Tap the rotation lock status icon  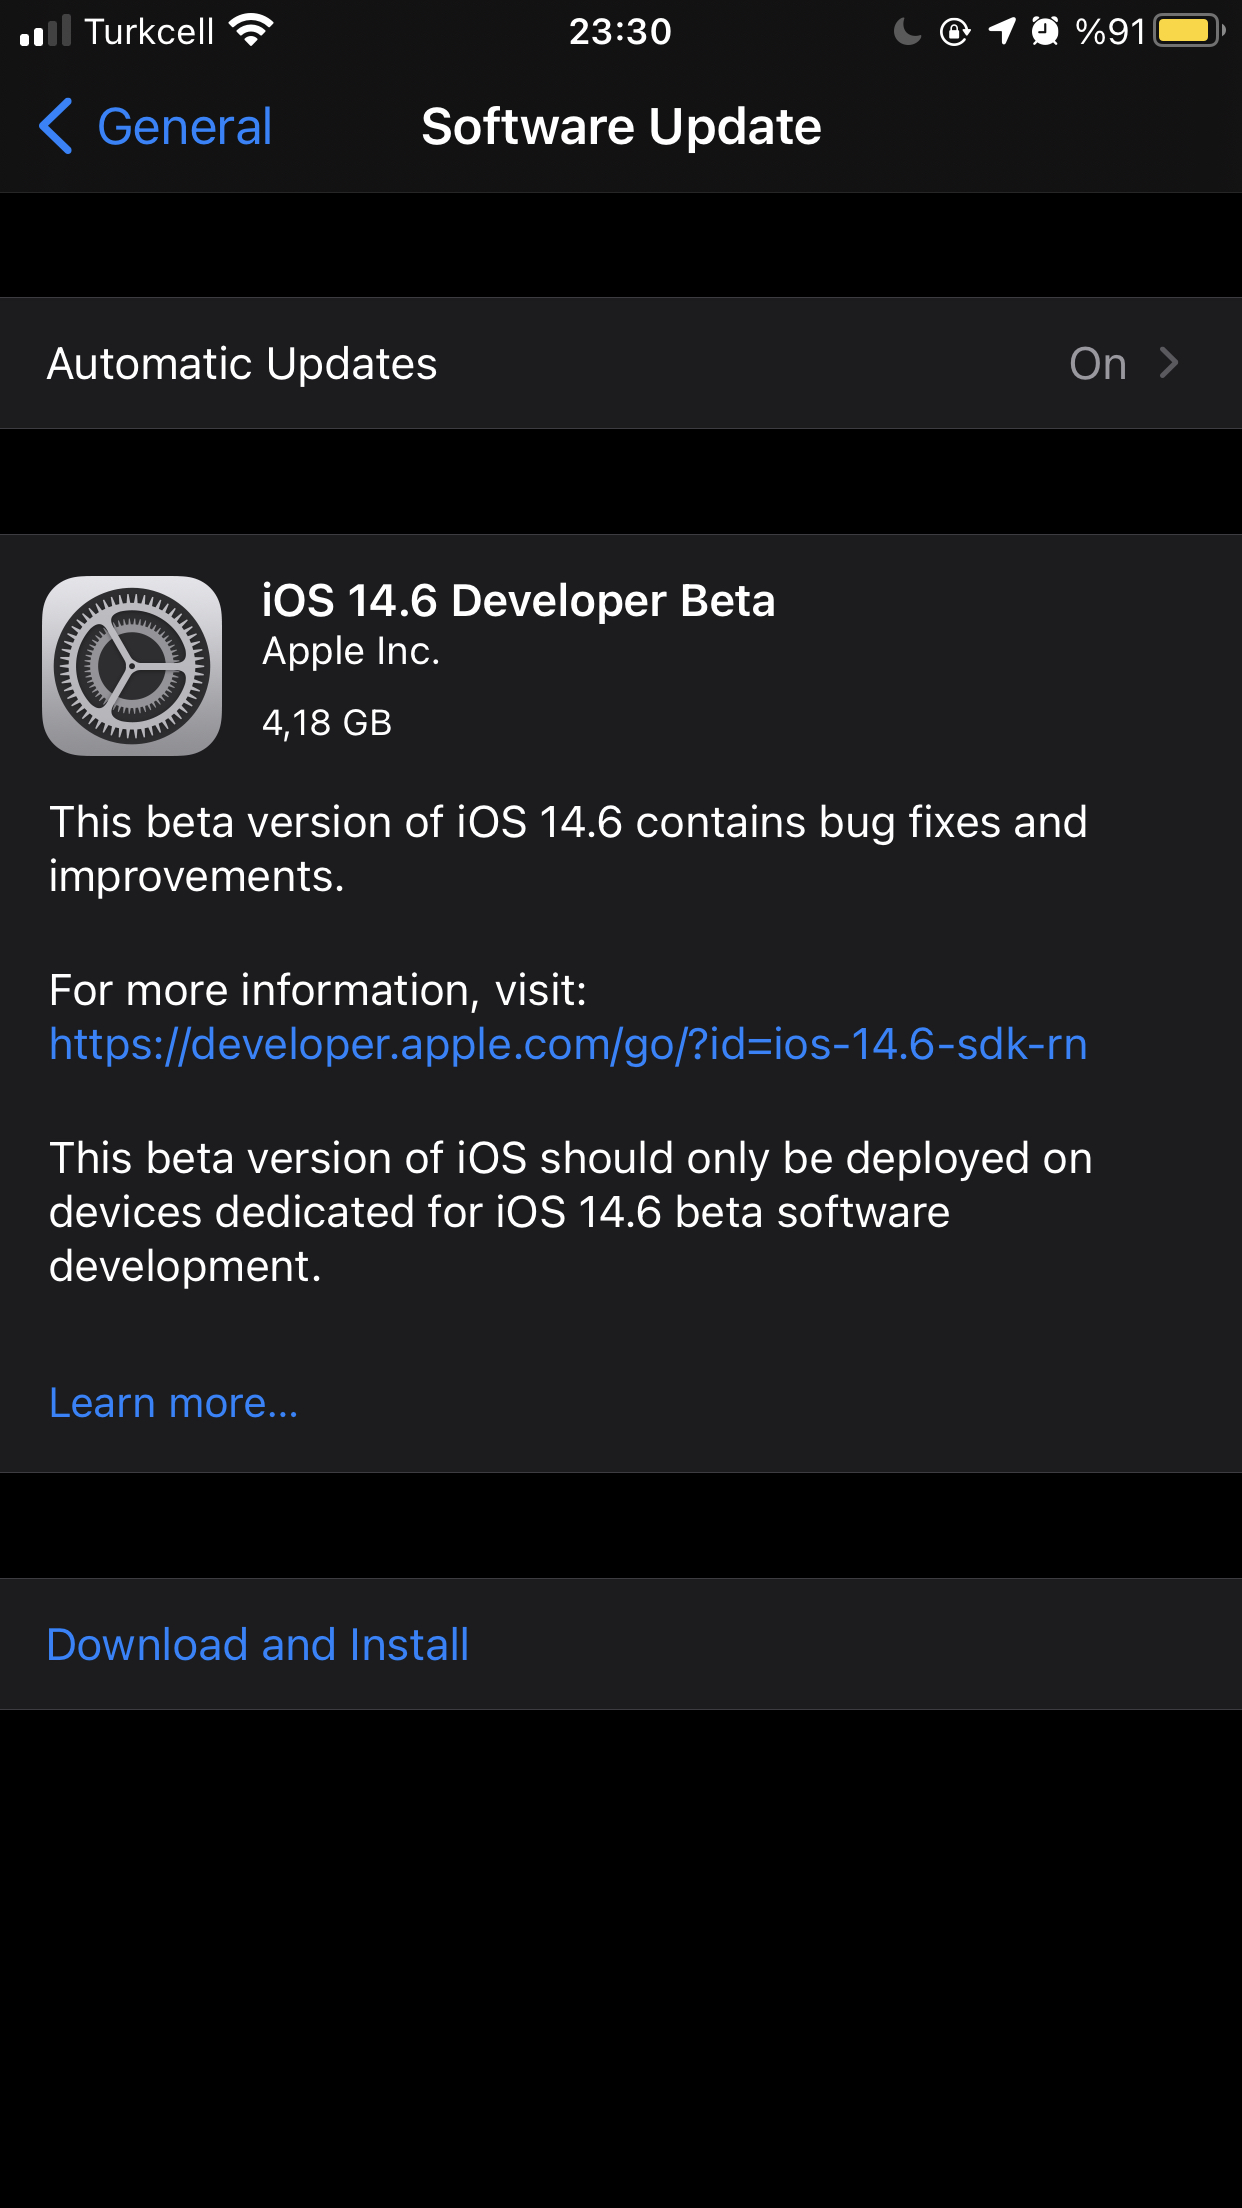click(x=955, y=32)
